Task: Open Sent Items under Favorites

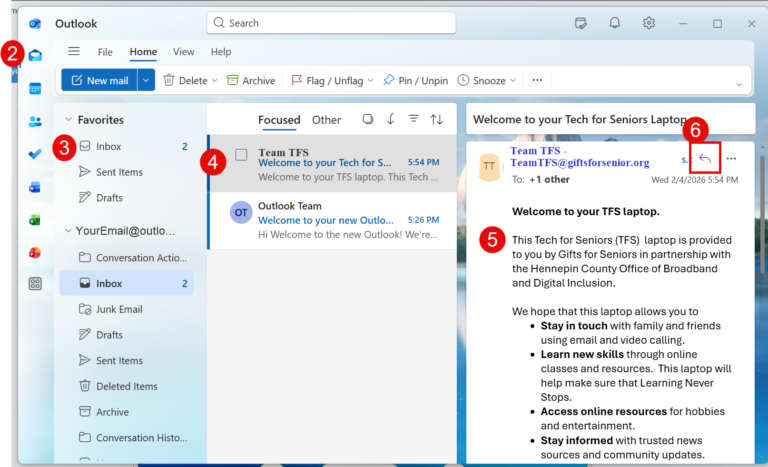Action: click(127, 172)
